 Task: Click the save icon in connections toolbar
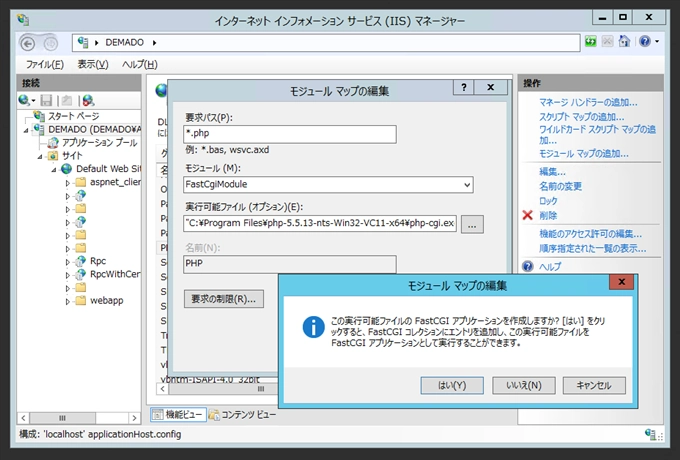(46, 101)
